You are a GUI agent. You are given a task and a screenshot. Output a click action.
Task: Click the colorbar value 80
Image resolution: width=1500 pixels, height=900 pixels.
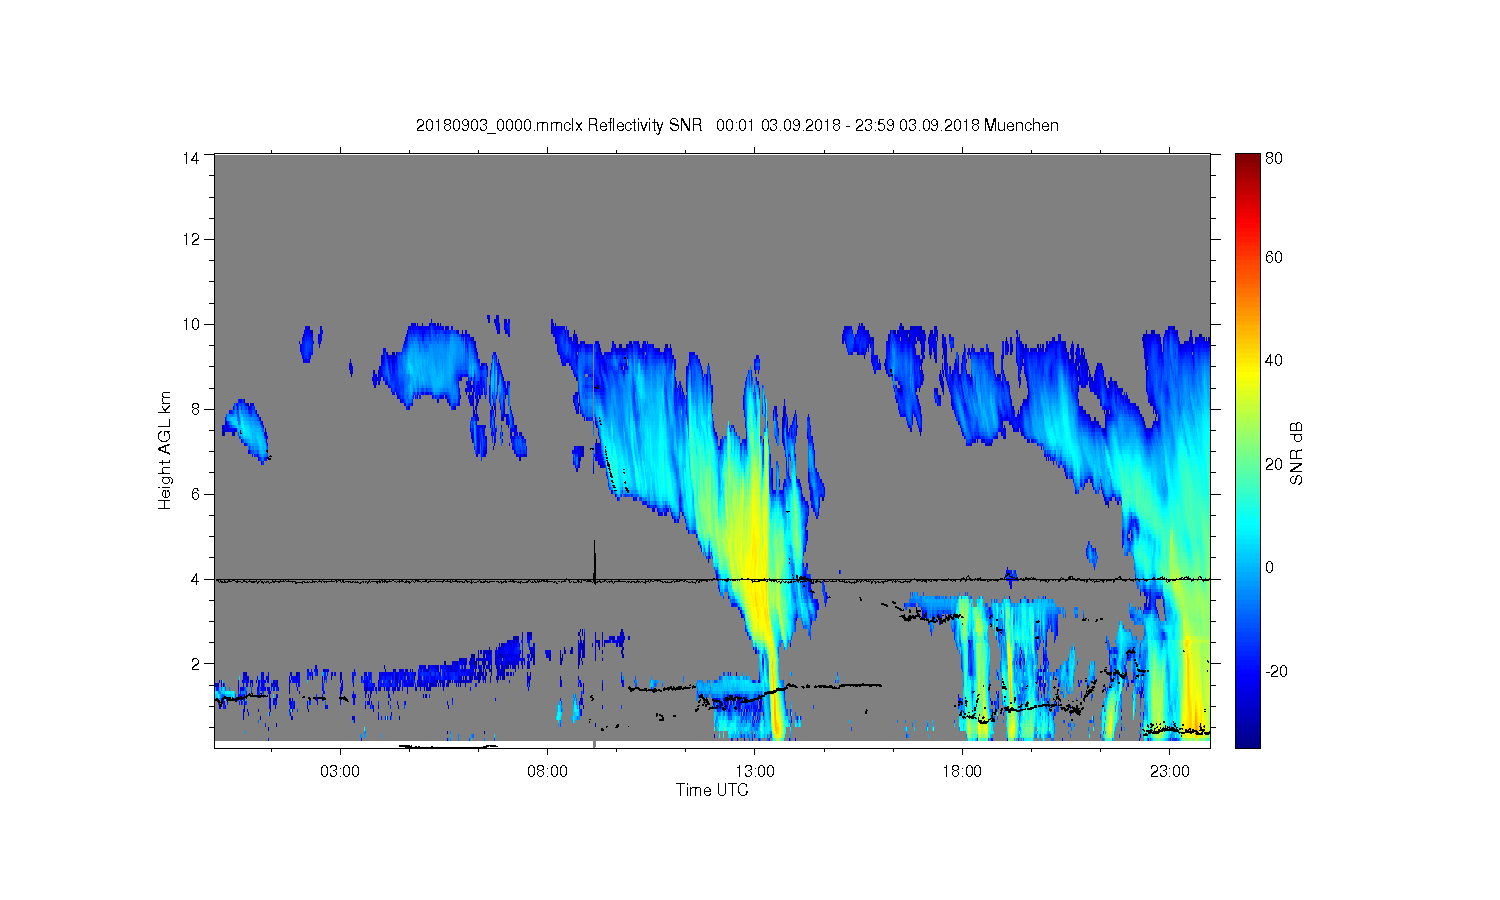(x=1274, y=158)
